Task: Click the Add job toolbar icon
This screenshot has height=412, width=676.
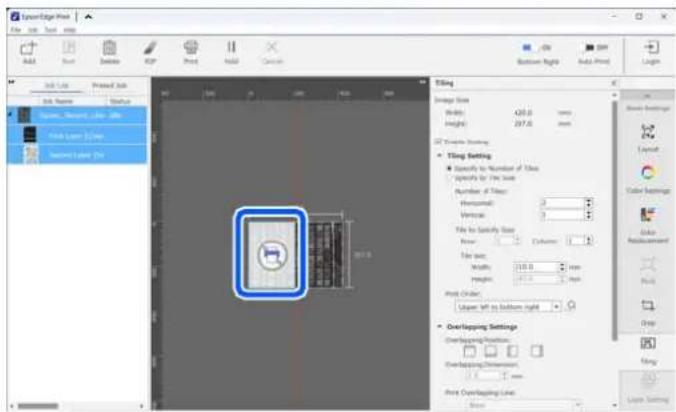Action: (x=29, y=48)
